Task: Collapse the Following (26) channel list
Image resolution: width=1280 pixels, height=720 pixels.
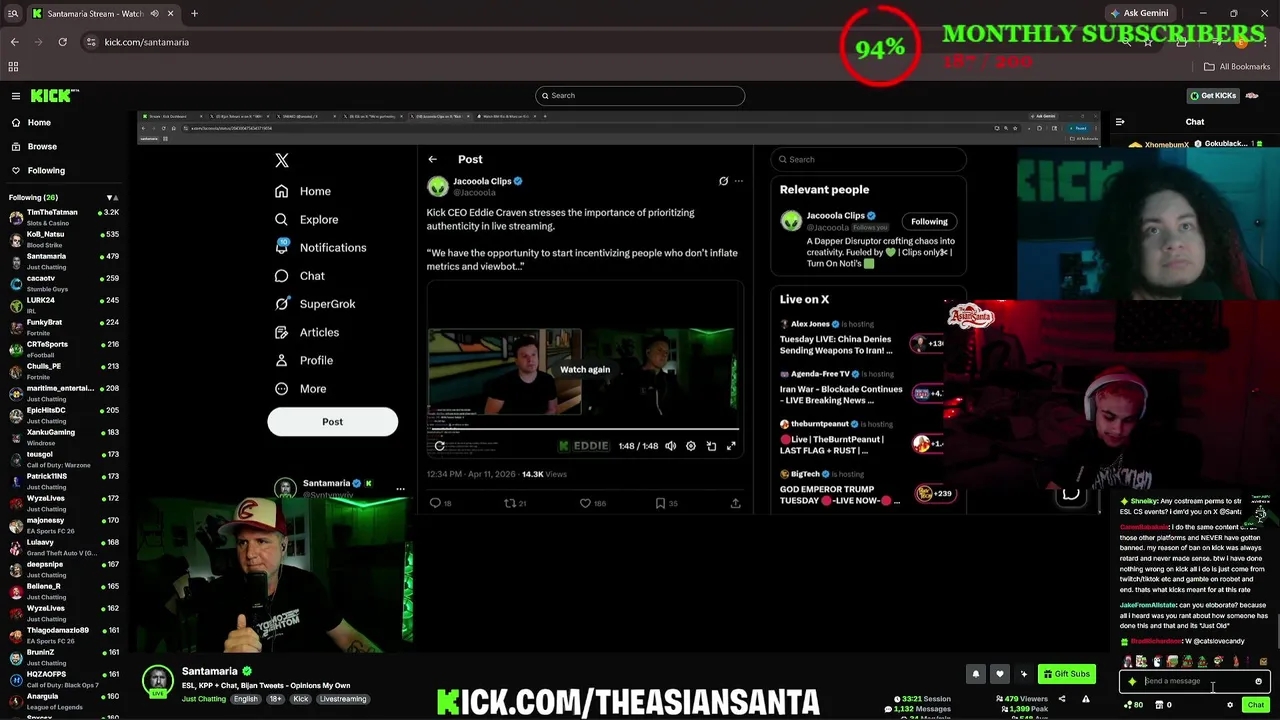Action: (x=112, y=197)
